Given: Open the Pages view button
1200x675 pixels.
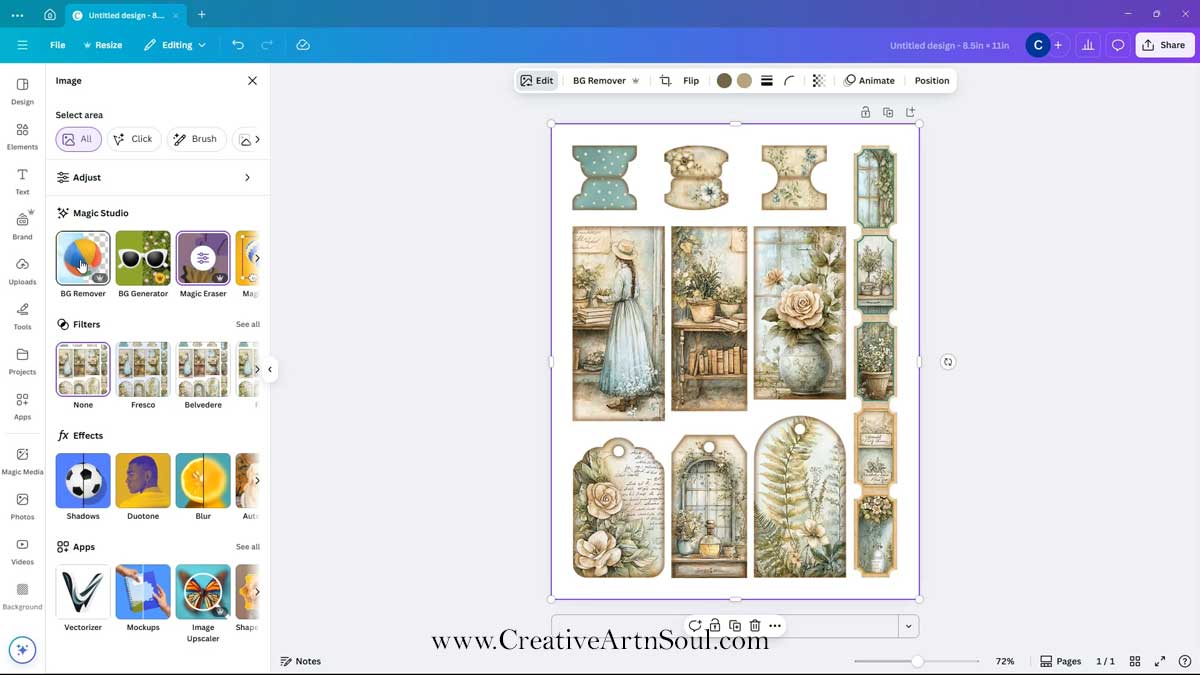Looking at the screenshot, I should click(1061, 661).
